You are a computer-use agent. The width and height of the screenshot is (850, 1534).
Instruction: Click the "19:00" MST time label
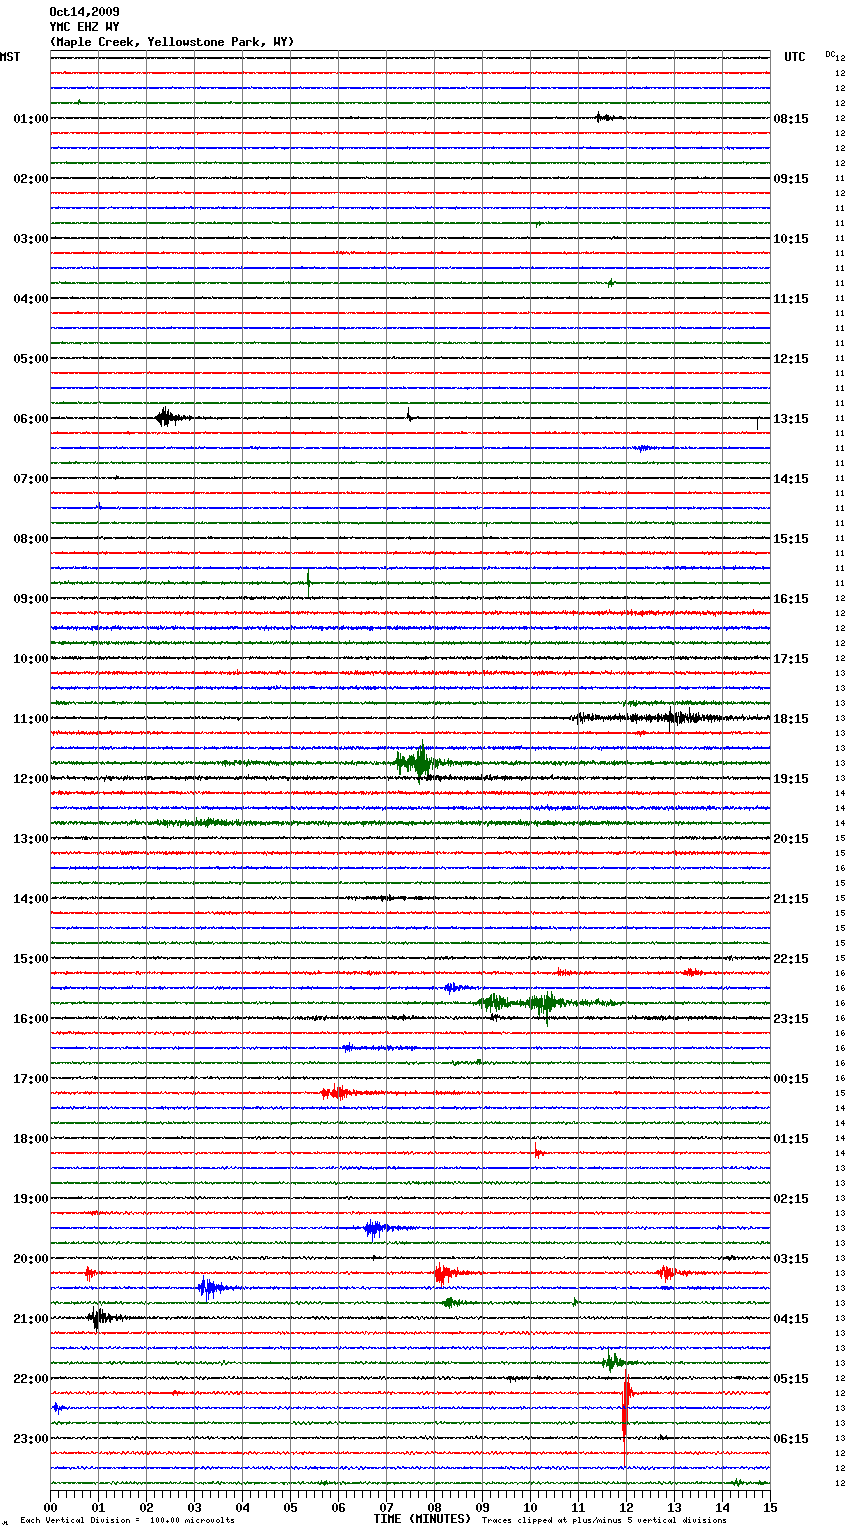(x=31, y=1199)
